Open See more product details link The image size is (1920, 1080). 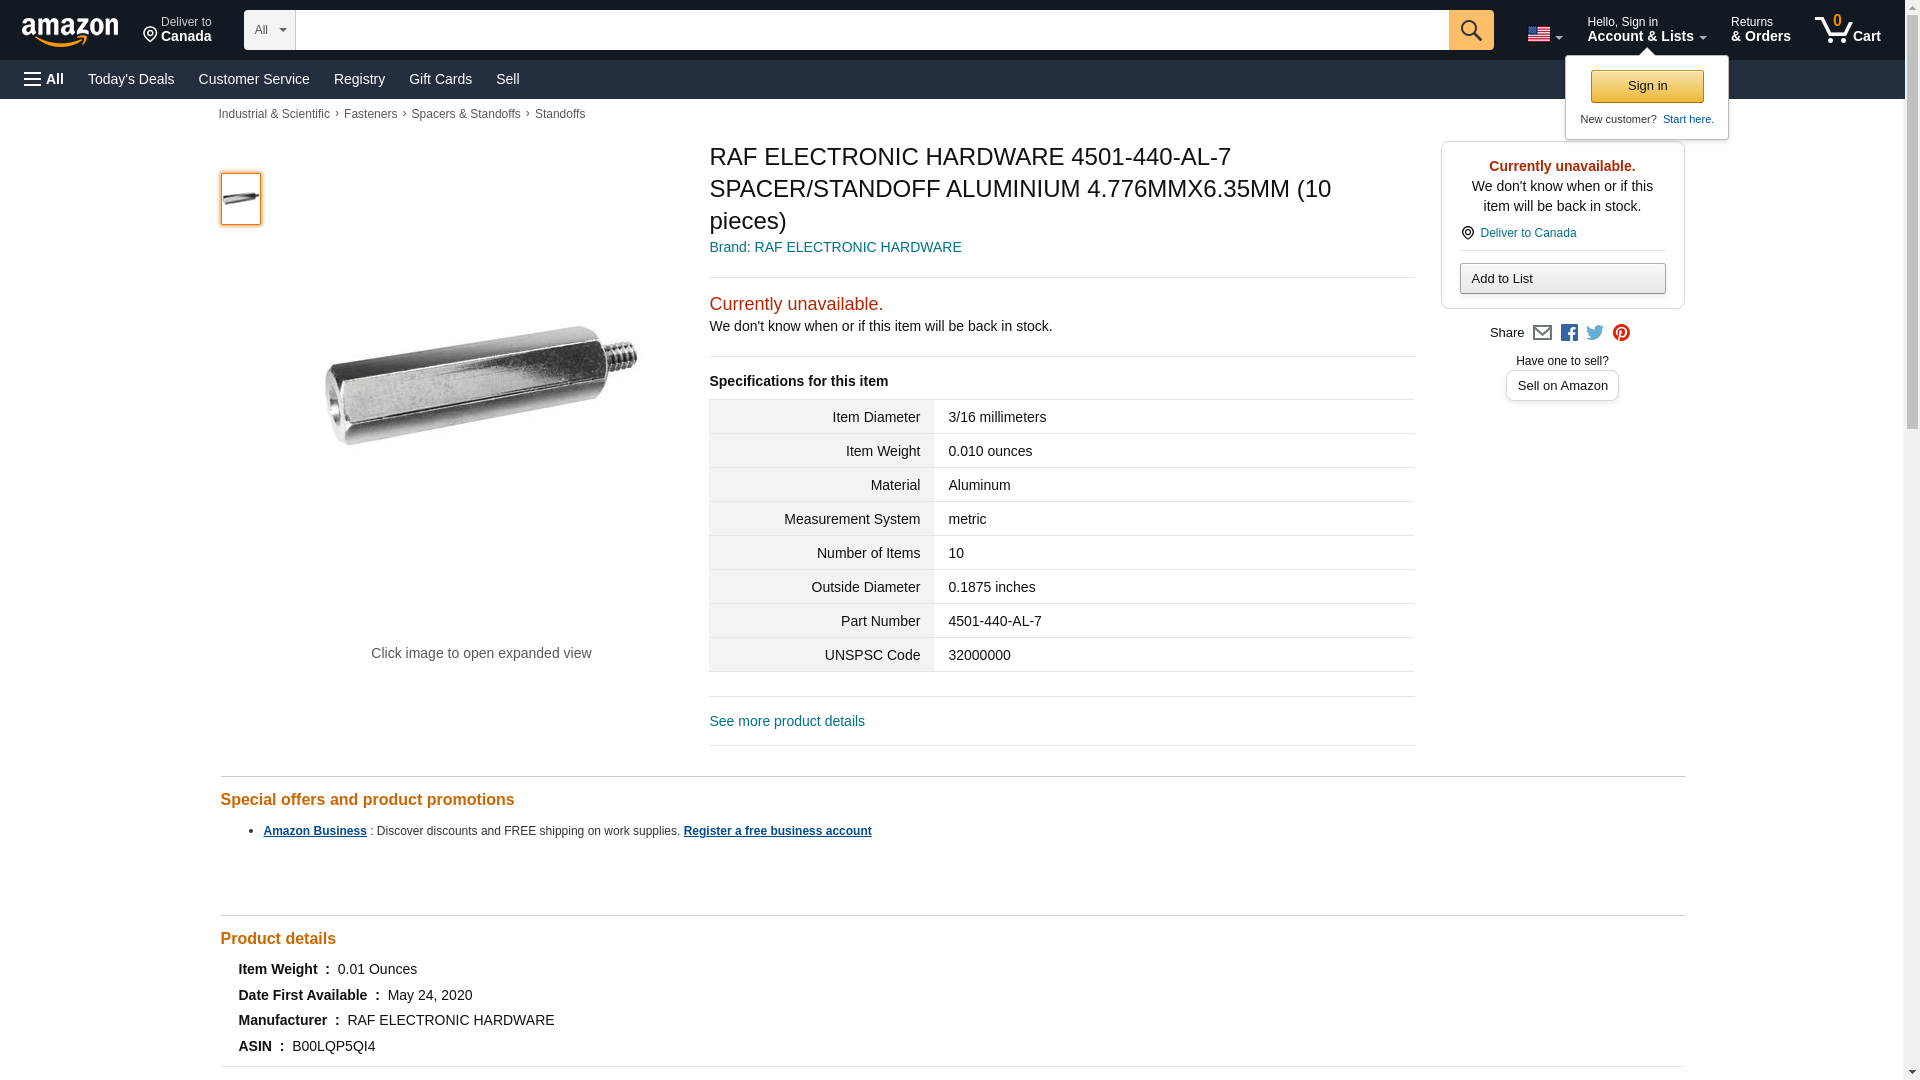pos(787,721)
